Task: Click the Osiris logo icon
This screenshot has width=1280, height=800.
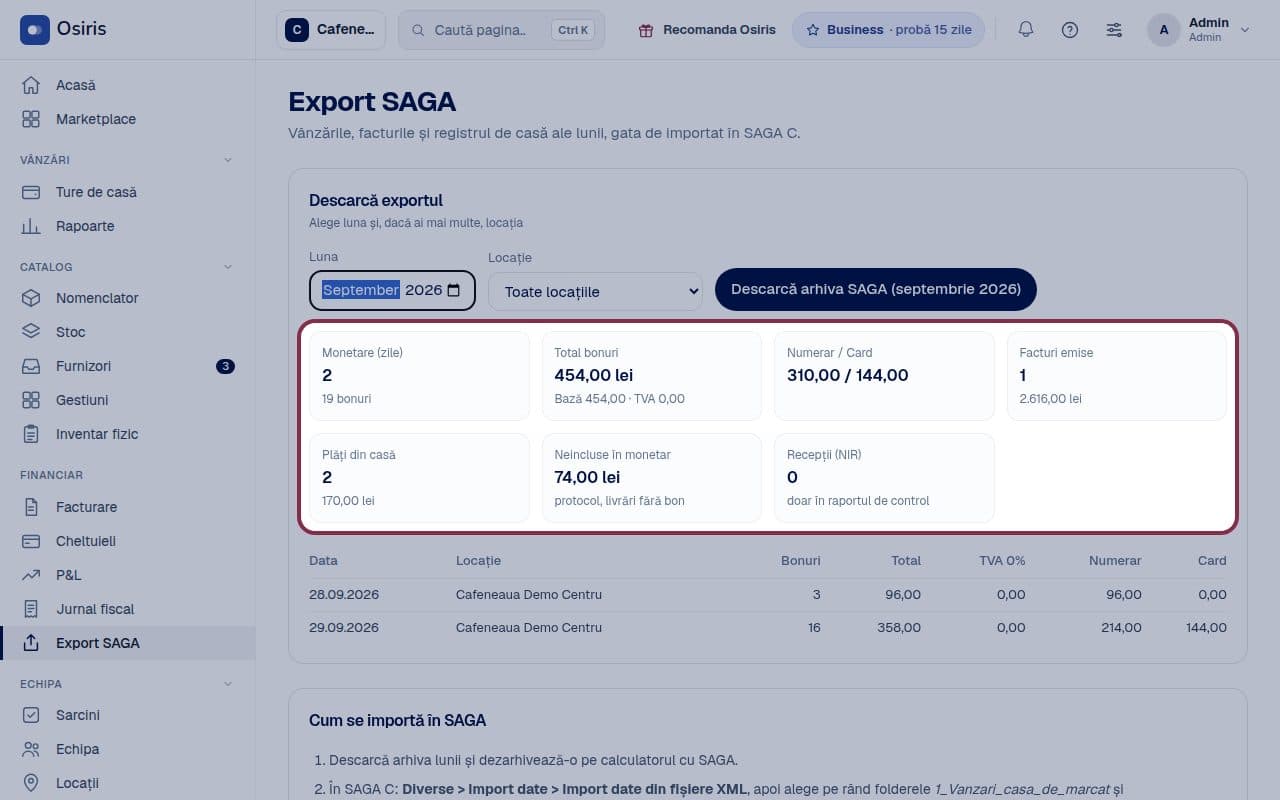Action: (34, 30)
